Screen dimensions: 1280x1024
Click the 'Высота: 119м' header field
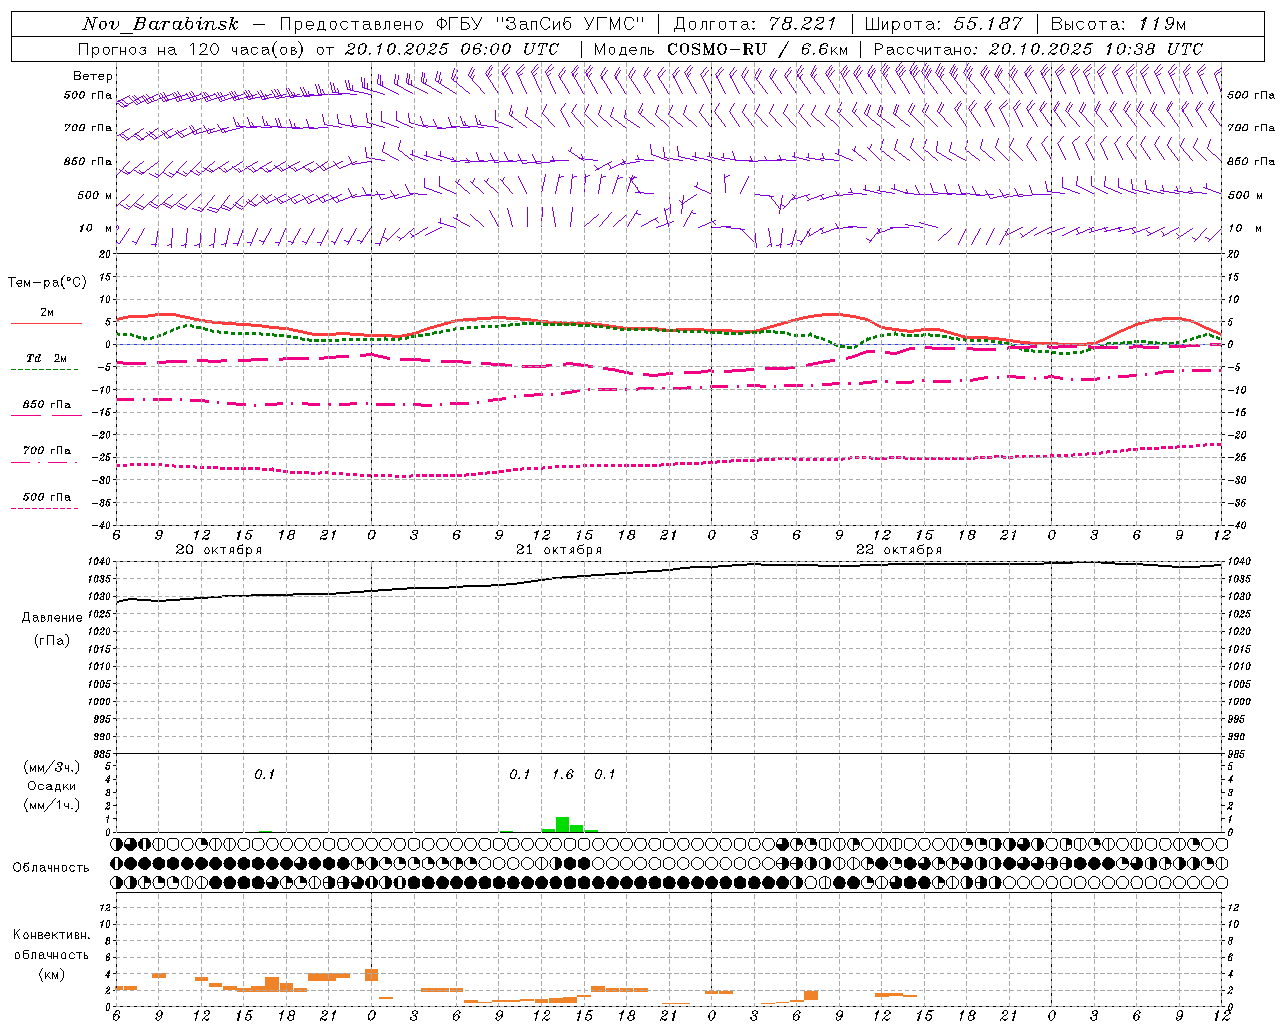click(x=1118, y=24)
